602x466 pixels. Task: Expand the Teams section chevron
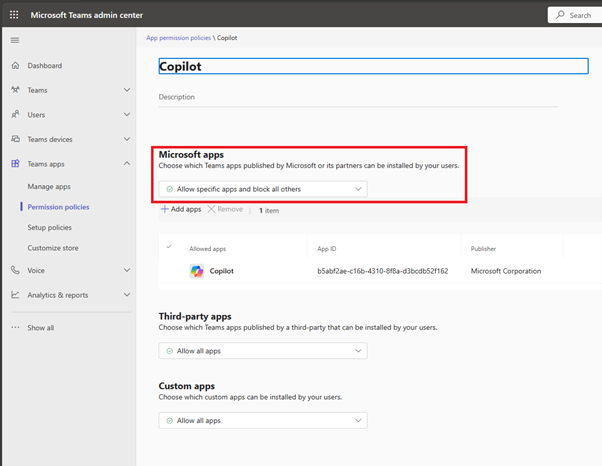point(127,90)
